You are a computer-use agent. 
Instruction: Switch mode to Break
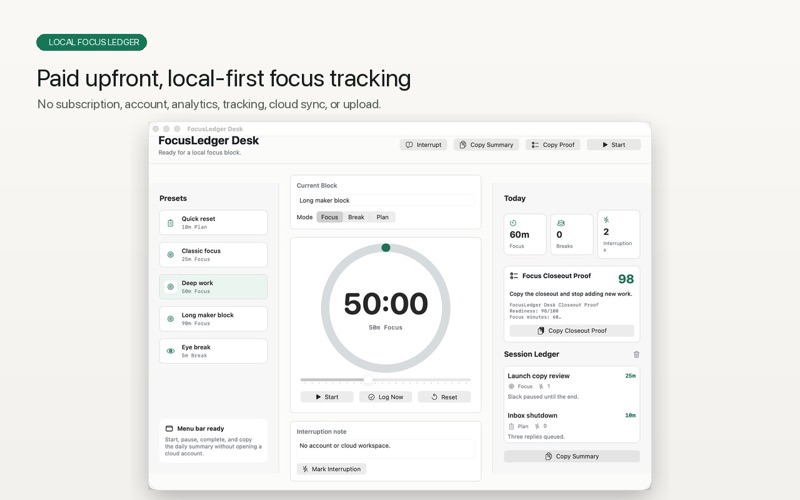(356, 217)
